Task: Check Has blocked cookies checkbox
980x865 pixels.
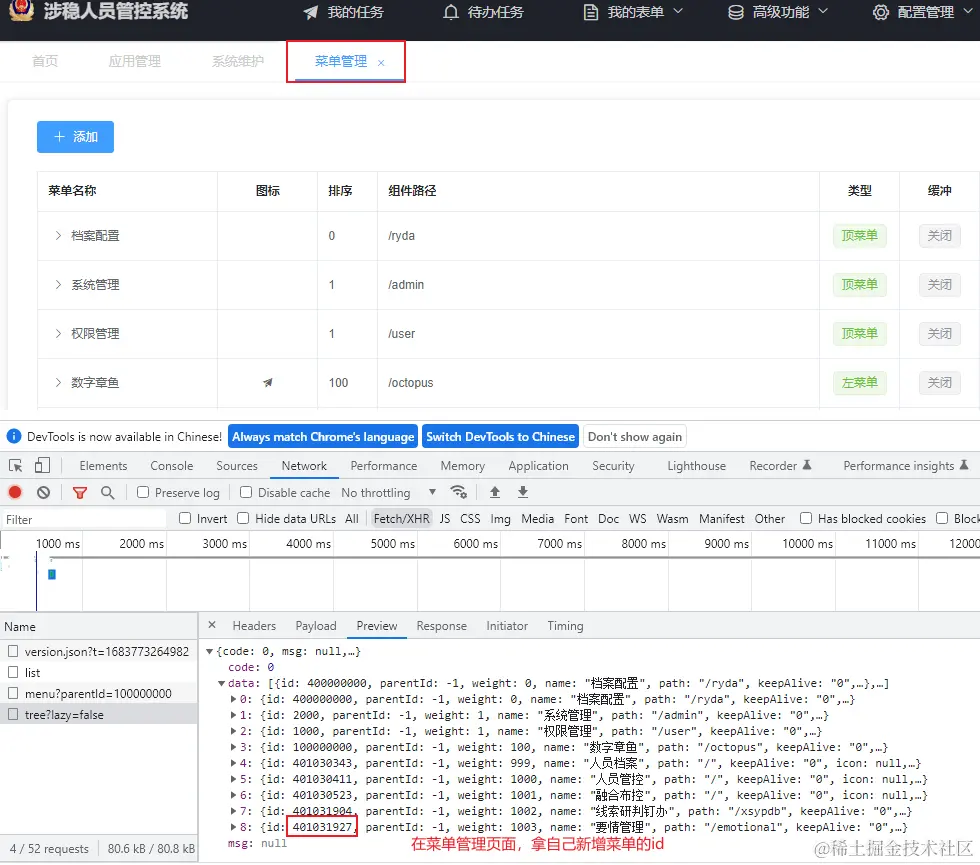Action: [x=806, y=518]
